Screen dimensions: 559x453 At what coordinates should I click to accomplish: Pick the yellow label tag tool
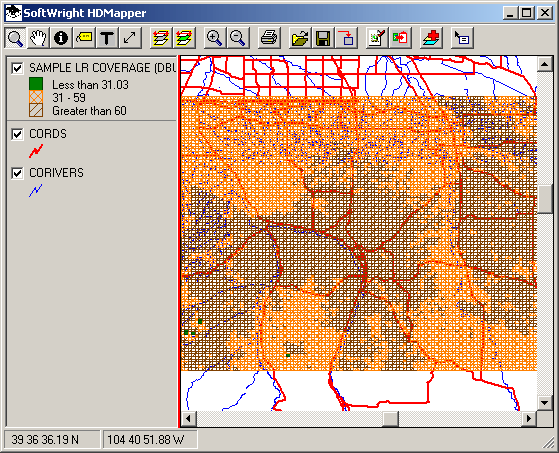click(x=84, y=38)
